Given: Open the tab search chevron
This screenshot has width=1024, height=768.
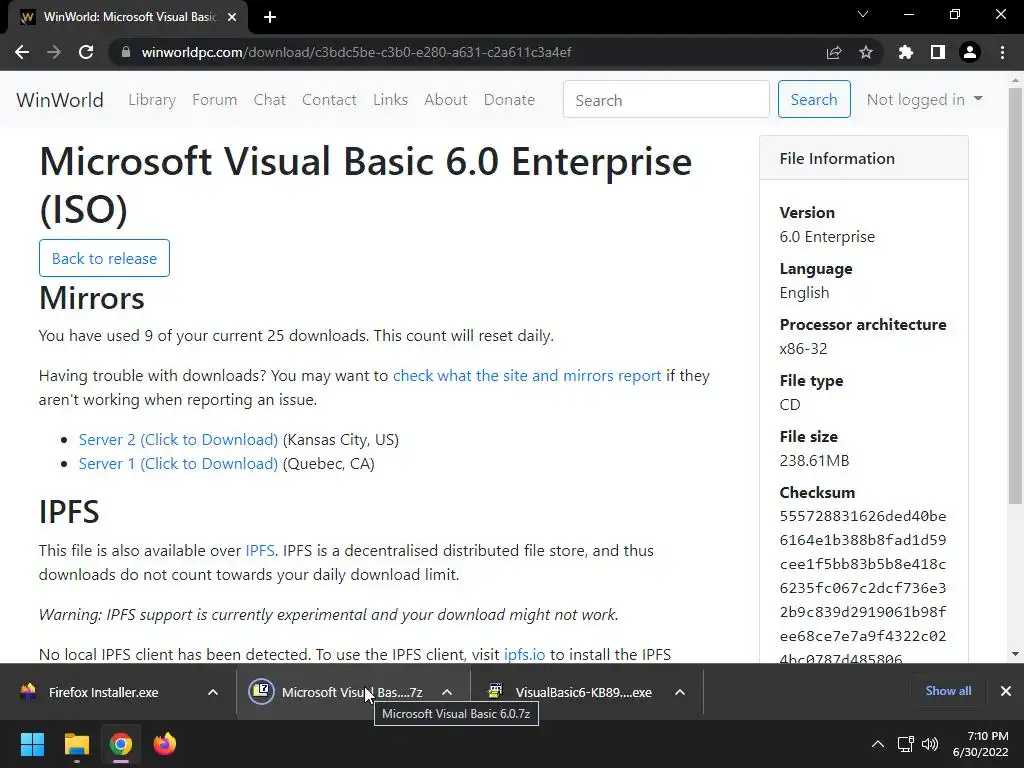Looking at the screenshot, I should coord(863,14).
